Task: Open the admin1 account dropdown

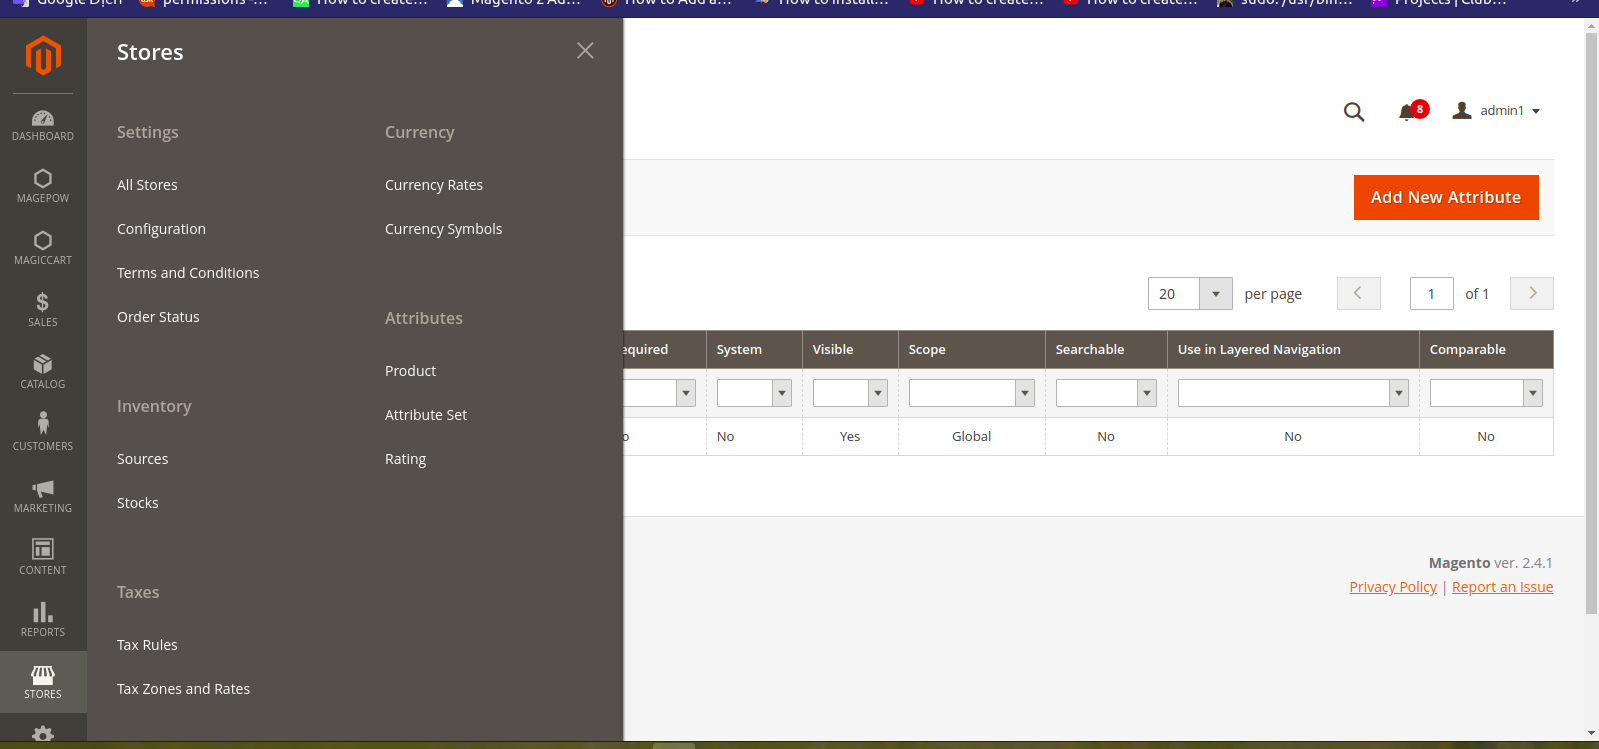Action: pyautogui.click(x=1497, y=111)
